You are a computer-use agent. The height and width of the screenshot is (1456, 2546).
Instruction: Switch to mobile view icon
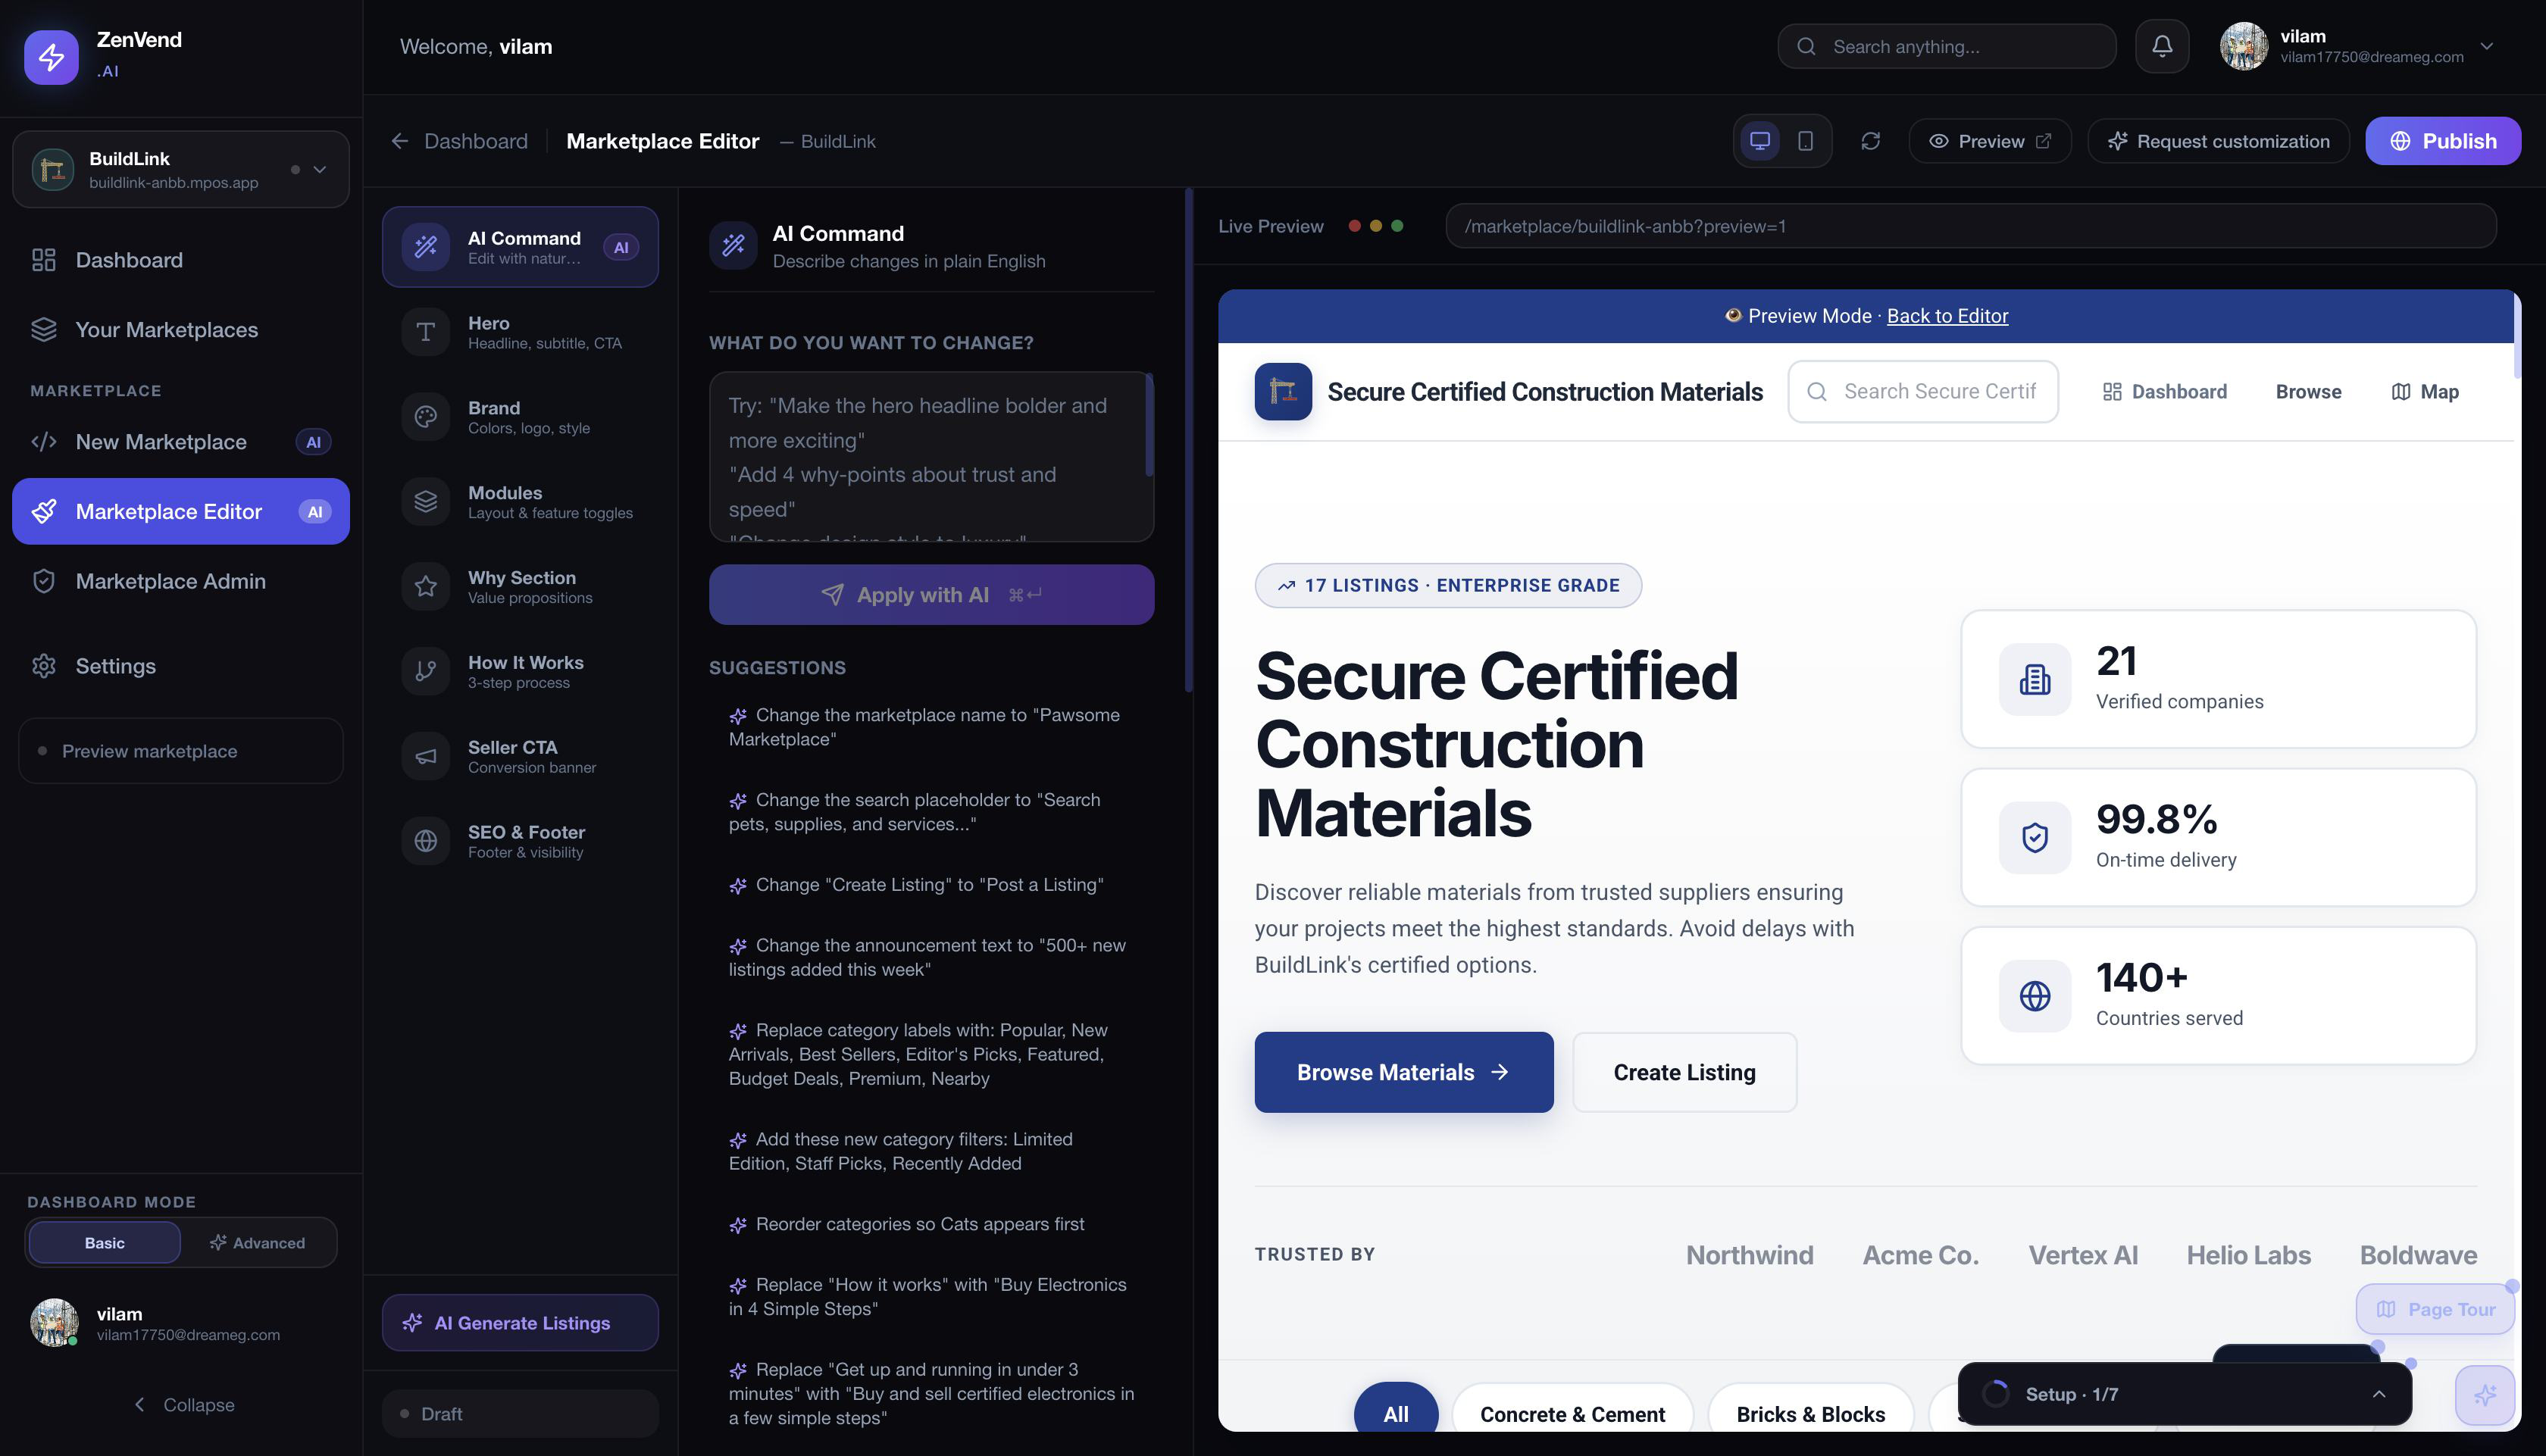(1805, 141)
